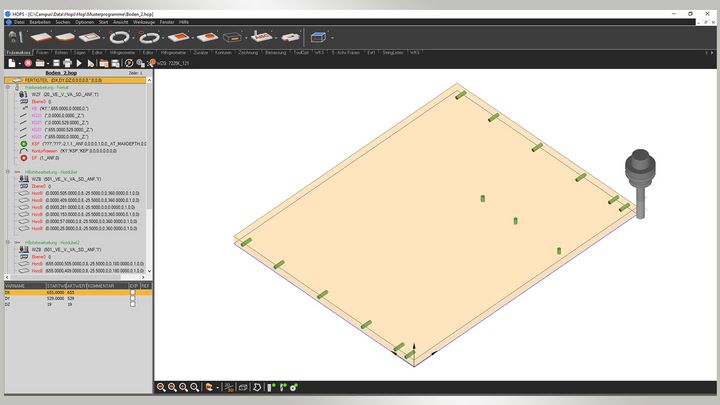The image size is (720, 405).
Task: Toggle EXP checkbox for DZ variable
Action: 133,304
